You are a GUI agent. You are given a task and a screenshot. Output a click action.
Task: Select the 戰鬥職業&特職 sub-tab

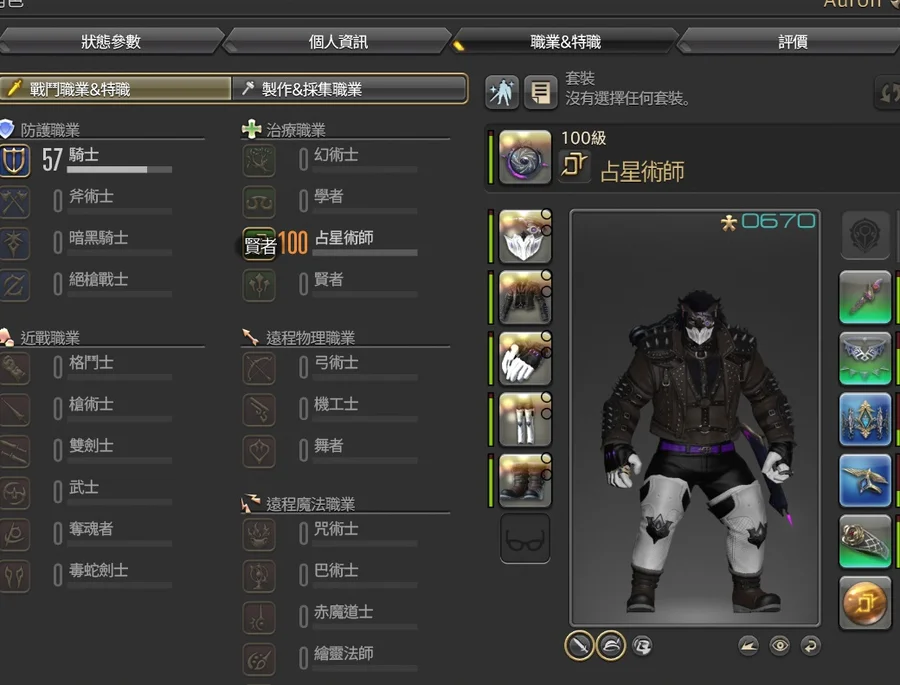coord(115,89)
